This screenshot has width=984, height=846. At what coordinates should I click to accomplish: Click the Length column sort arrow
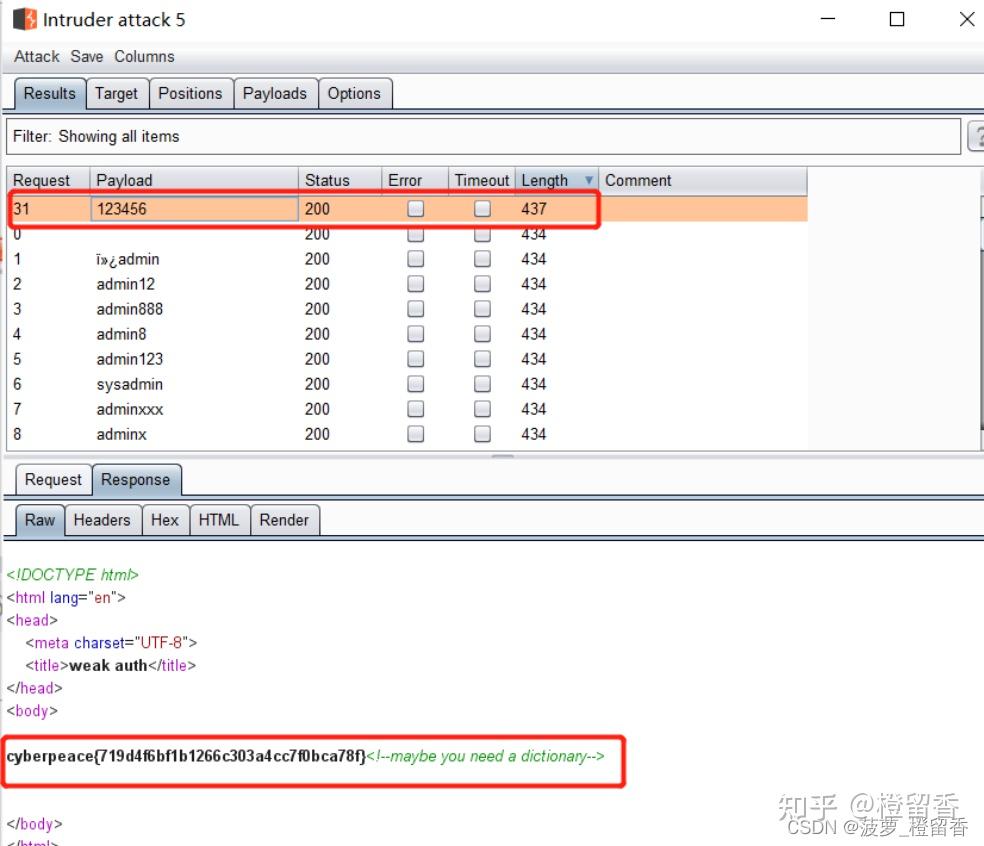tap(589, 180)
